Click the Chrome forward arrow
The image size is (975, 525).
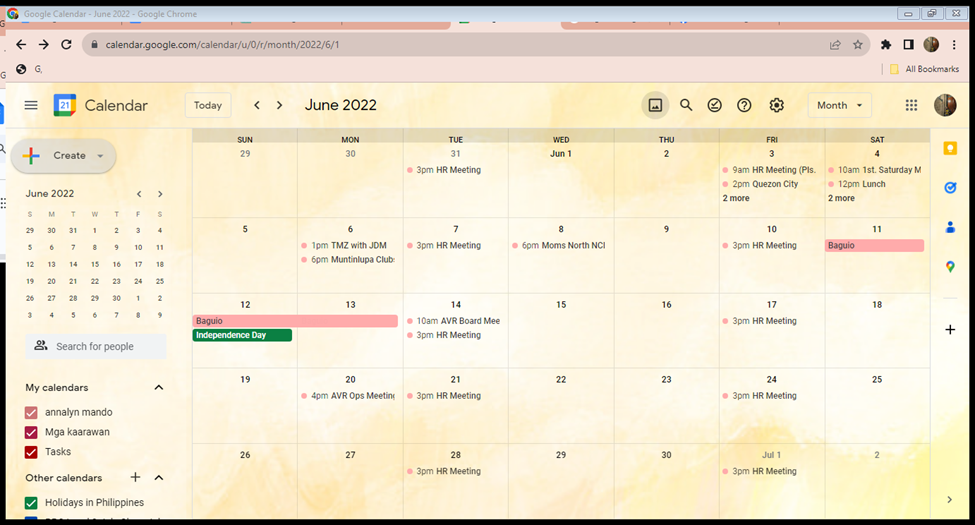44,44
